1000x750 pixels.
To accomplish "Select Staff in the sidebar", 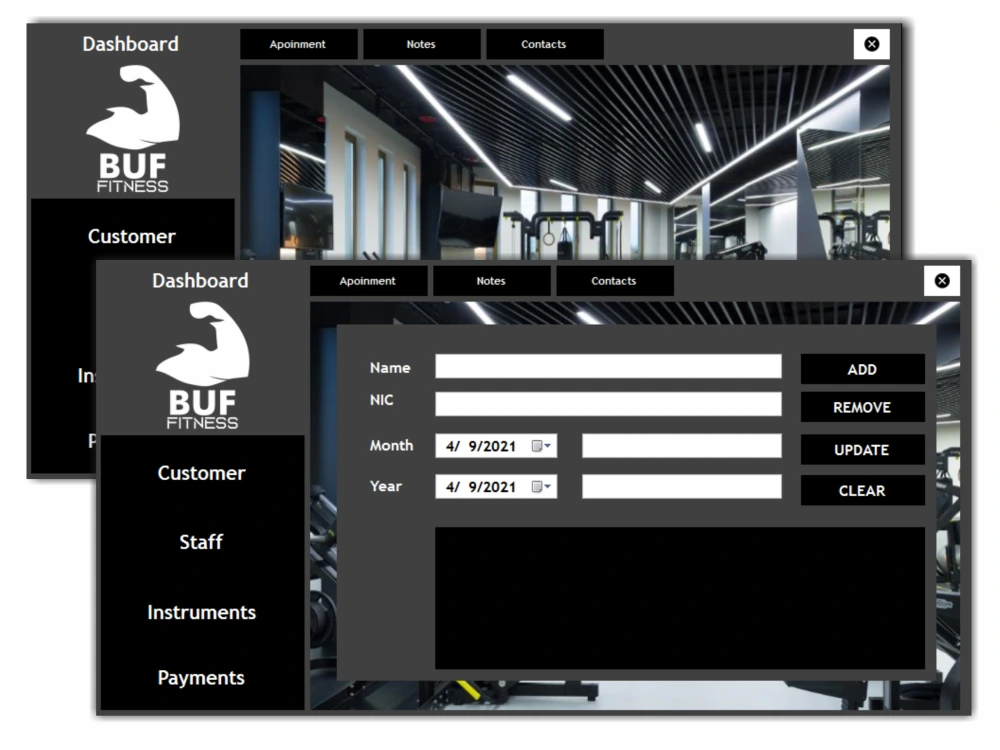I will tap(201, 542).
